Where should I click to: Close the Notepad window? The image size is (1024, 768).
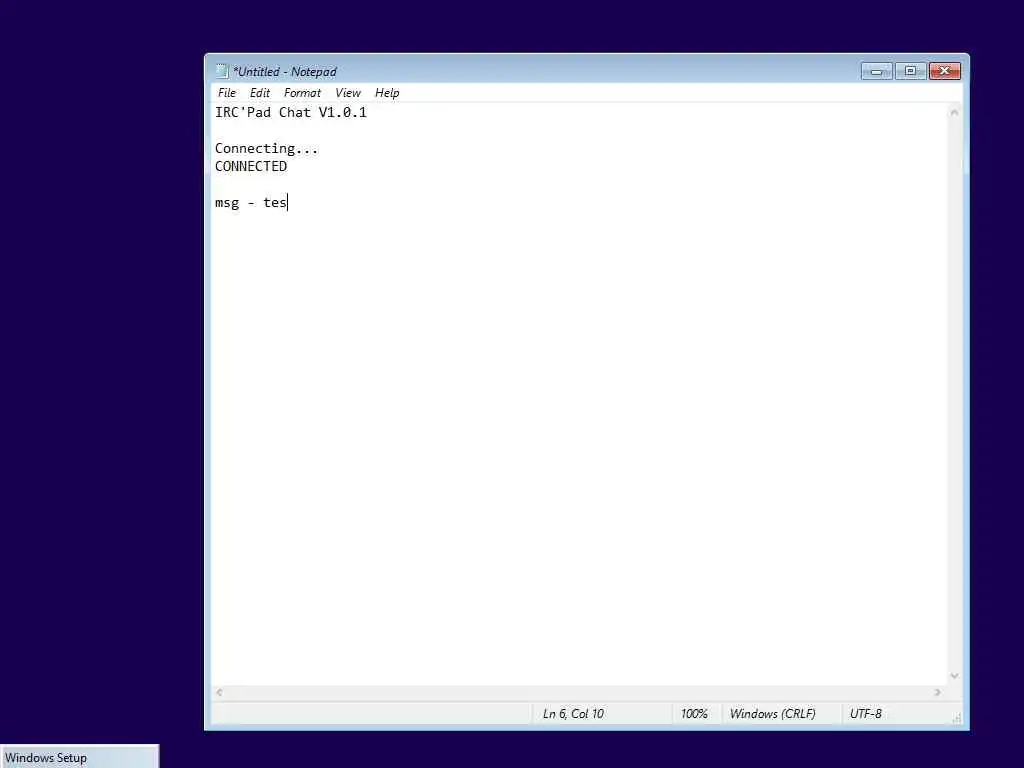(944, 71)
